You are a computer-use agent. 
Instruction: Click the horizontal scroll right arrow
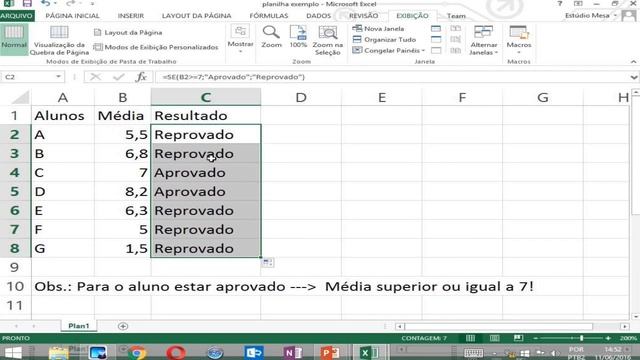click(x=624, y=326)
